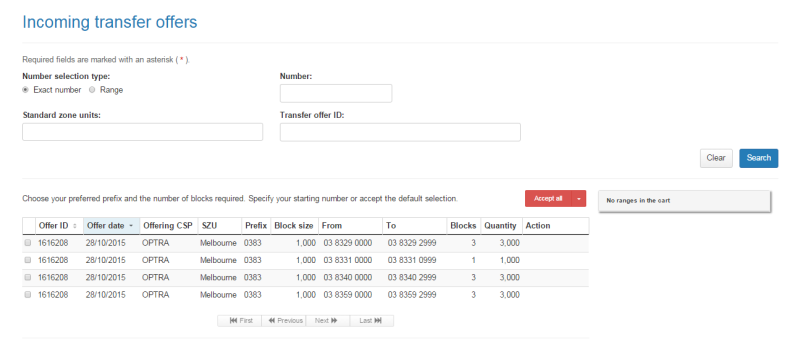The image size is (800, 363).
Task: Click the Block size column header
Action: point(294,226)
